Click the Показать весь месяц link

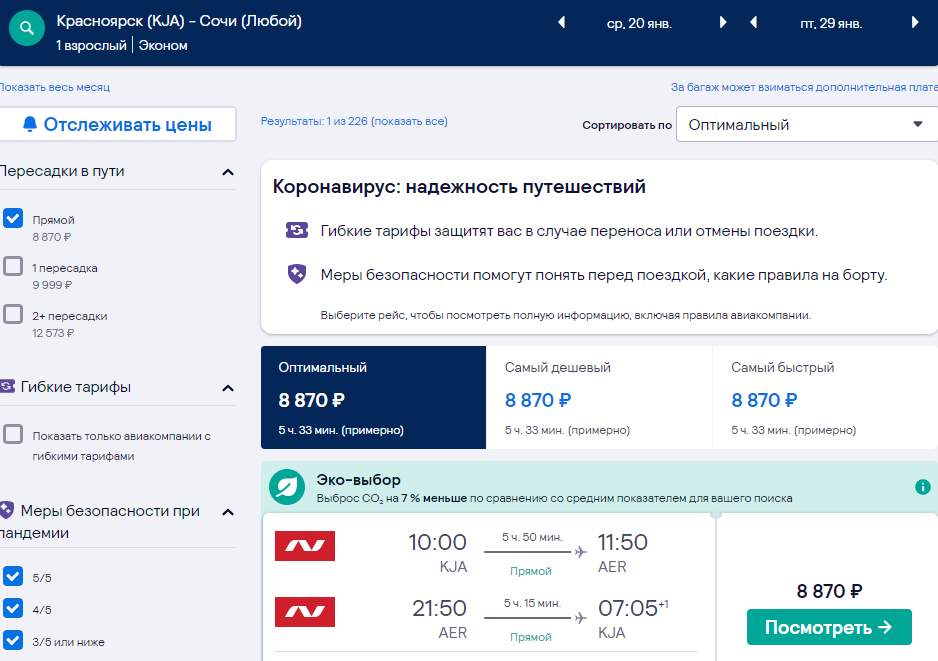(54, 87)
